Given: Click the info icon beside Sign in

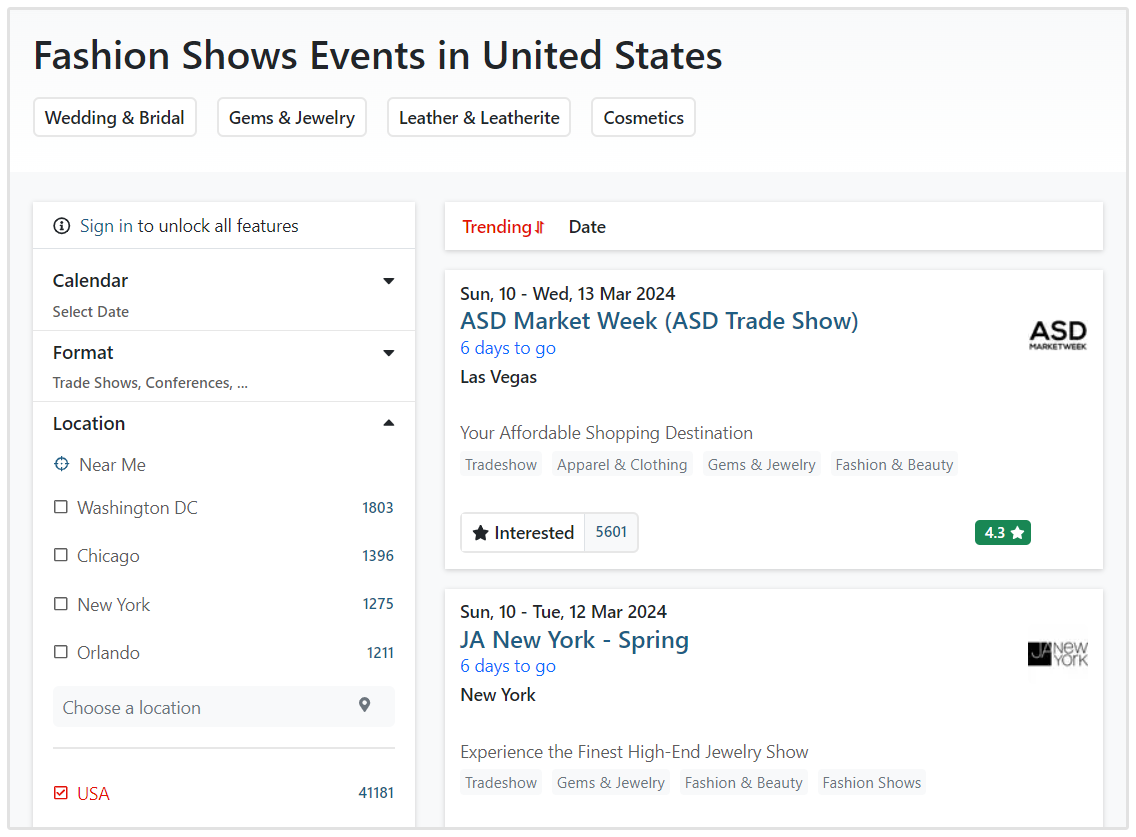Looking at the screenshot, I should 62,226.
